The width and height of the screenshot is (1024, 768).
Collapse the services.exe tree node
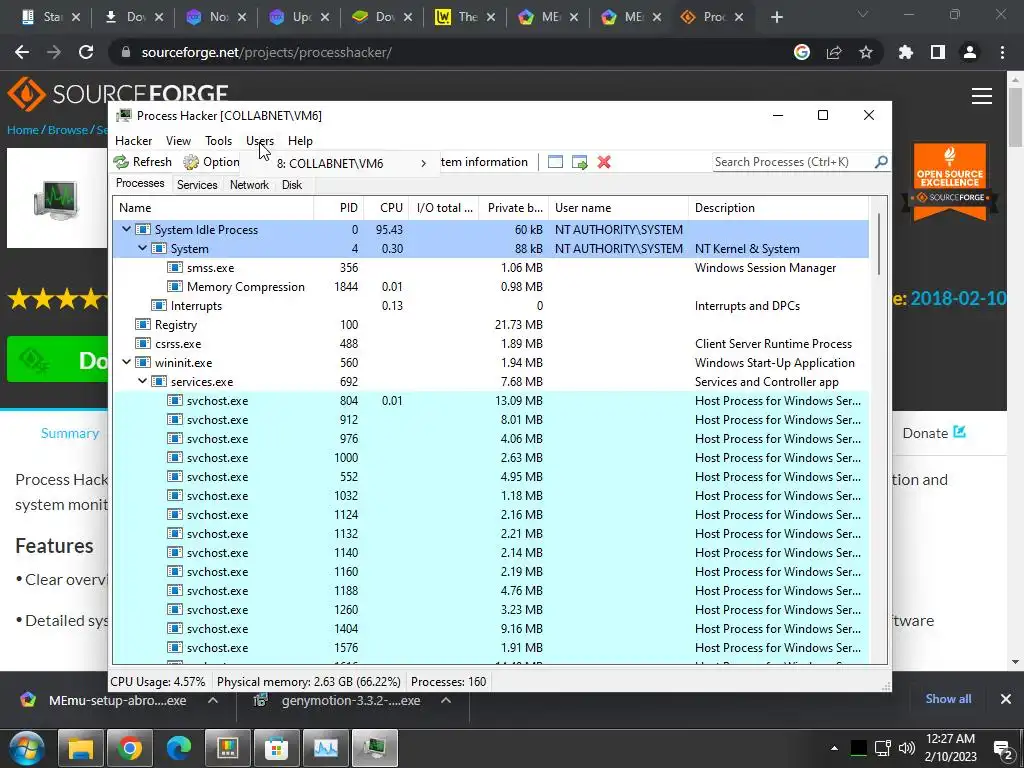click(x=142, y=381)
